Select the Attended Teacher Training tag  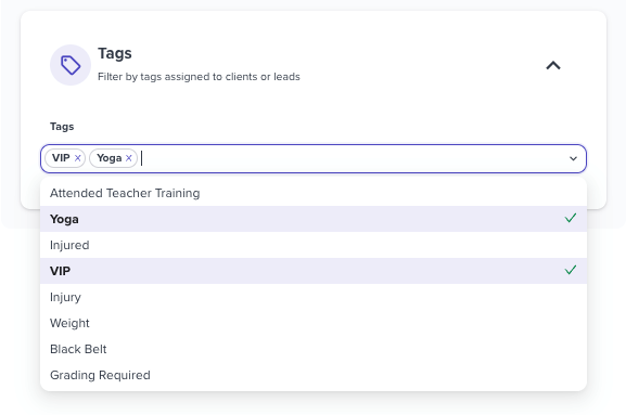click(x=313, y=193)
